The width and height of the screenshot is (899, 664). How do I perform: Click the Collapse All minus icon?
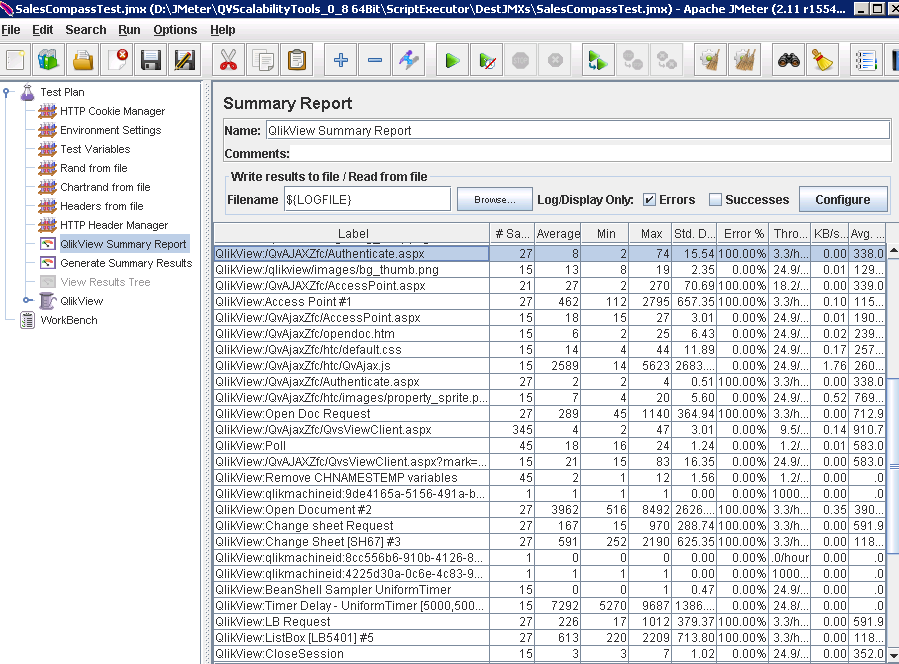click(x=375, y=61)
